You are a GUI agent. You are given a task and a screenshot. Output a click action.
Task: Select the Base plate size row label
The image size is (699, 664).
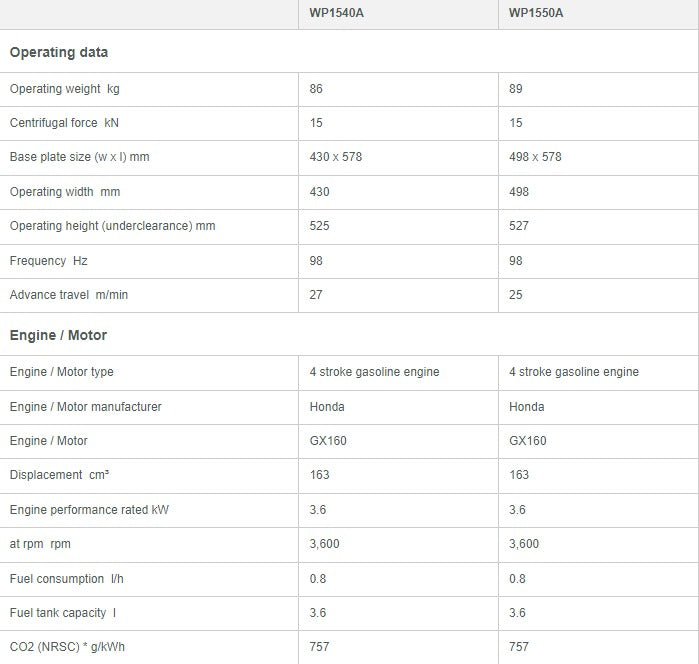pos(80,157)
